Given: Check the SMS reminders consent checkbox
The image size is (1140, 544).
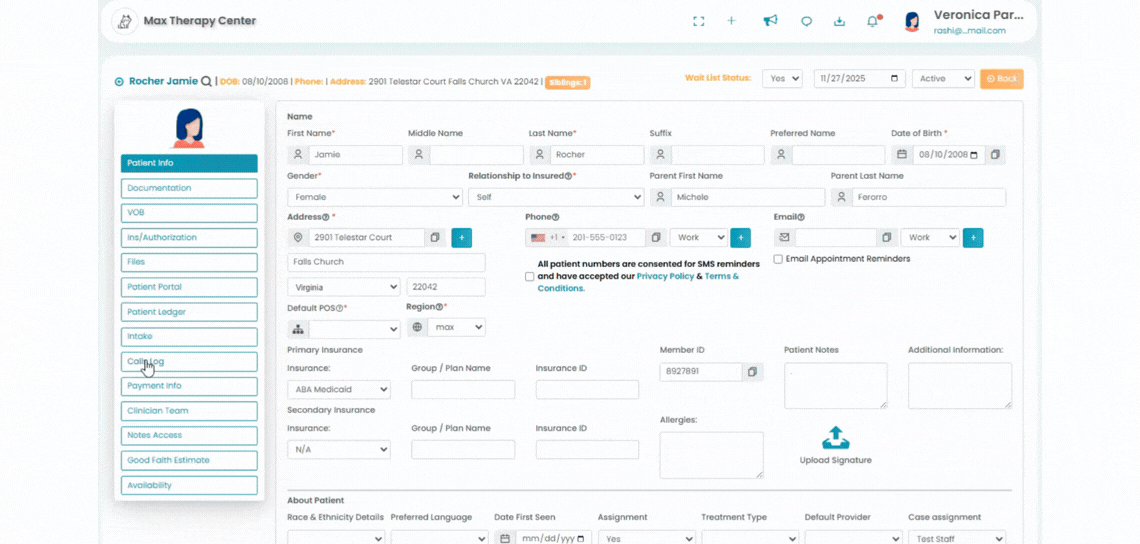Looking at the screenshot, I should pyautogui.click(x=529, y=276).
